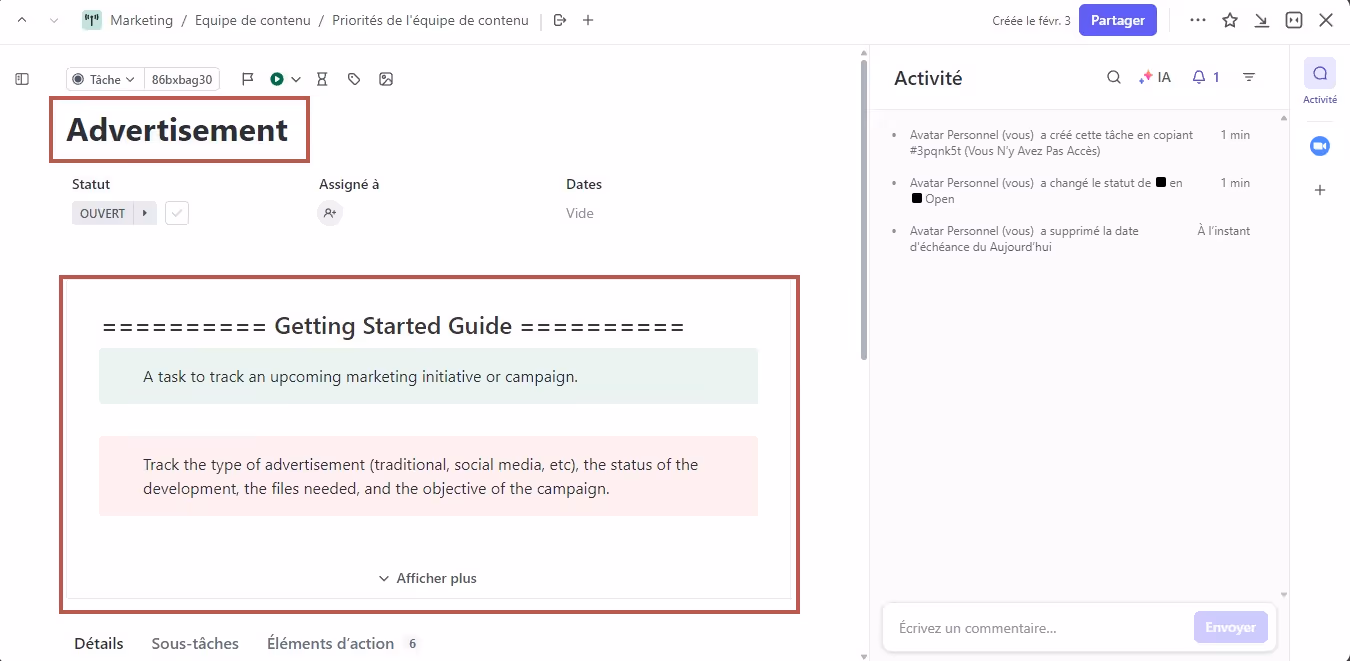The height and width of the screenshot is (661, 1350).
Task: Switch to the Sous-tâches tab
Action: click(195, 644)
